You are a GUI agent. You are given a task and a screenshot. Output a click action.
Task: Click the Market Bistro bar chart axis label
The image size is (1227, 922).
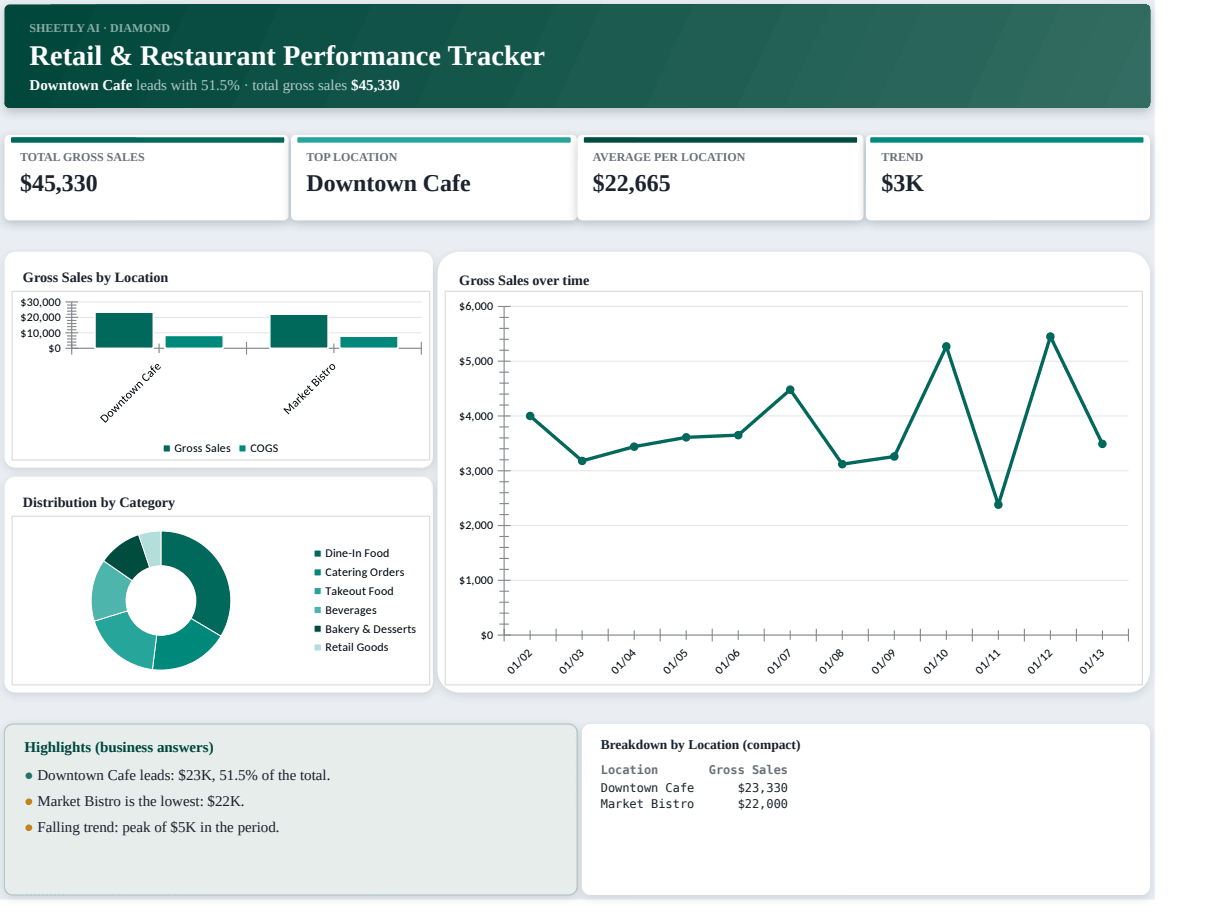309,388
